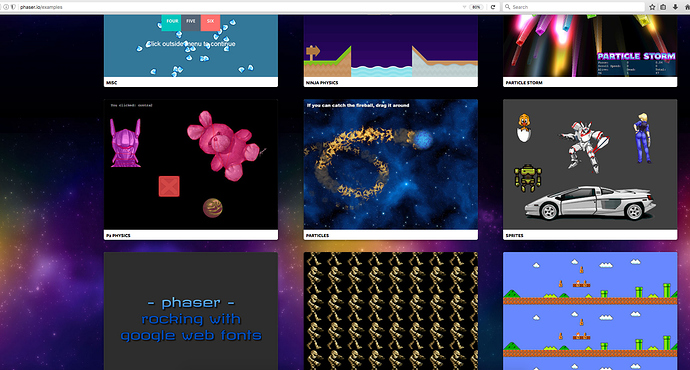The height and width of the screenshot is (370, 690).
Task: Click the tracking protection shield icon
Action: [x=13, y=7]
